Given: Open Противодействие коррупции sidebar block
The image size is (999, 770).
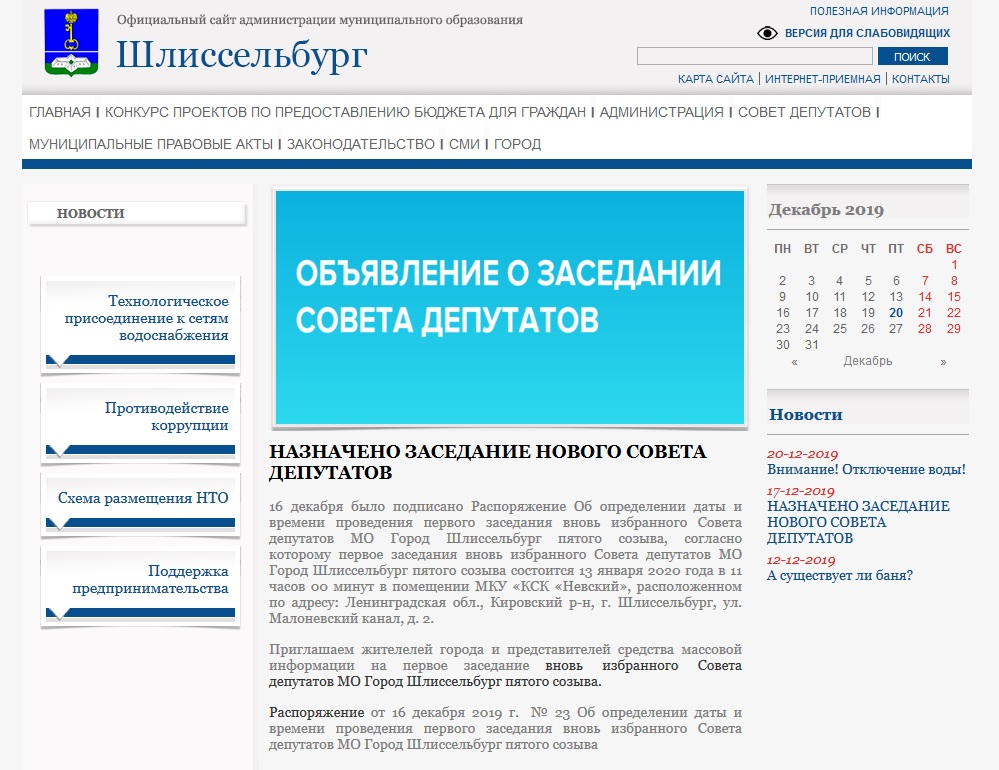Looking at the screenshot, I should click(x=140, y=425).
